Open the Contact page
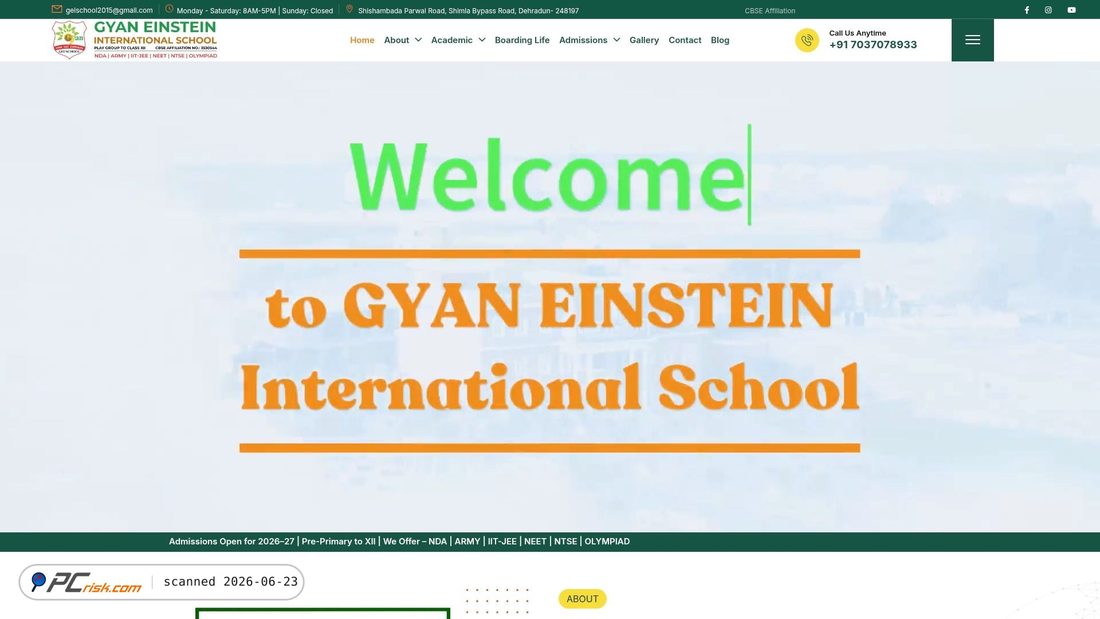This screenshot has height=619, width=1100. pos(685,40)
